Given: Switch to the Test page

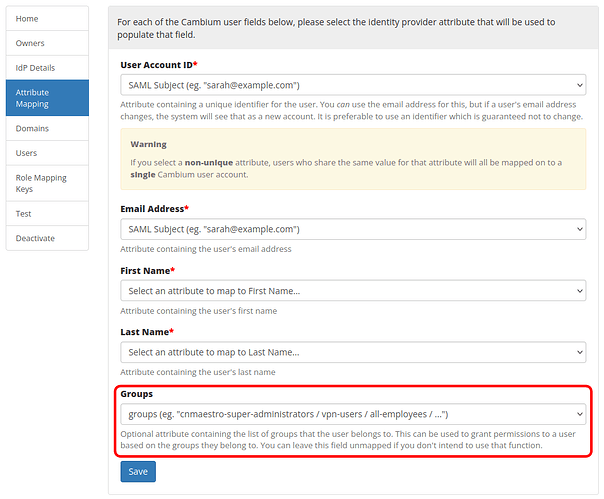Looking at the screenshot, I should 47,214.
